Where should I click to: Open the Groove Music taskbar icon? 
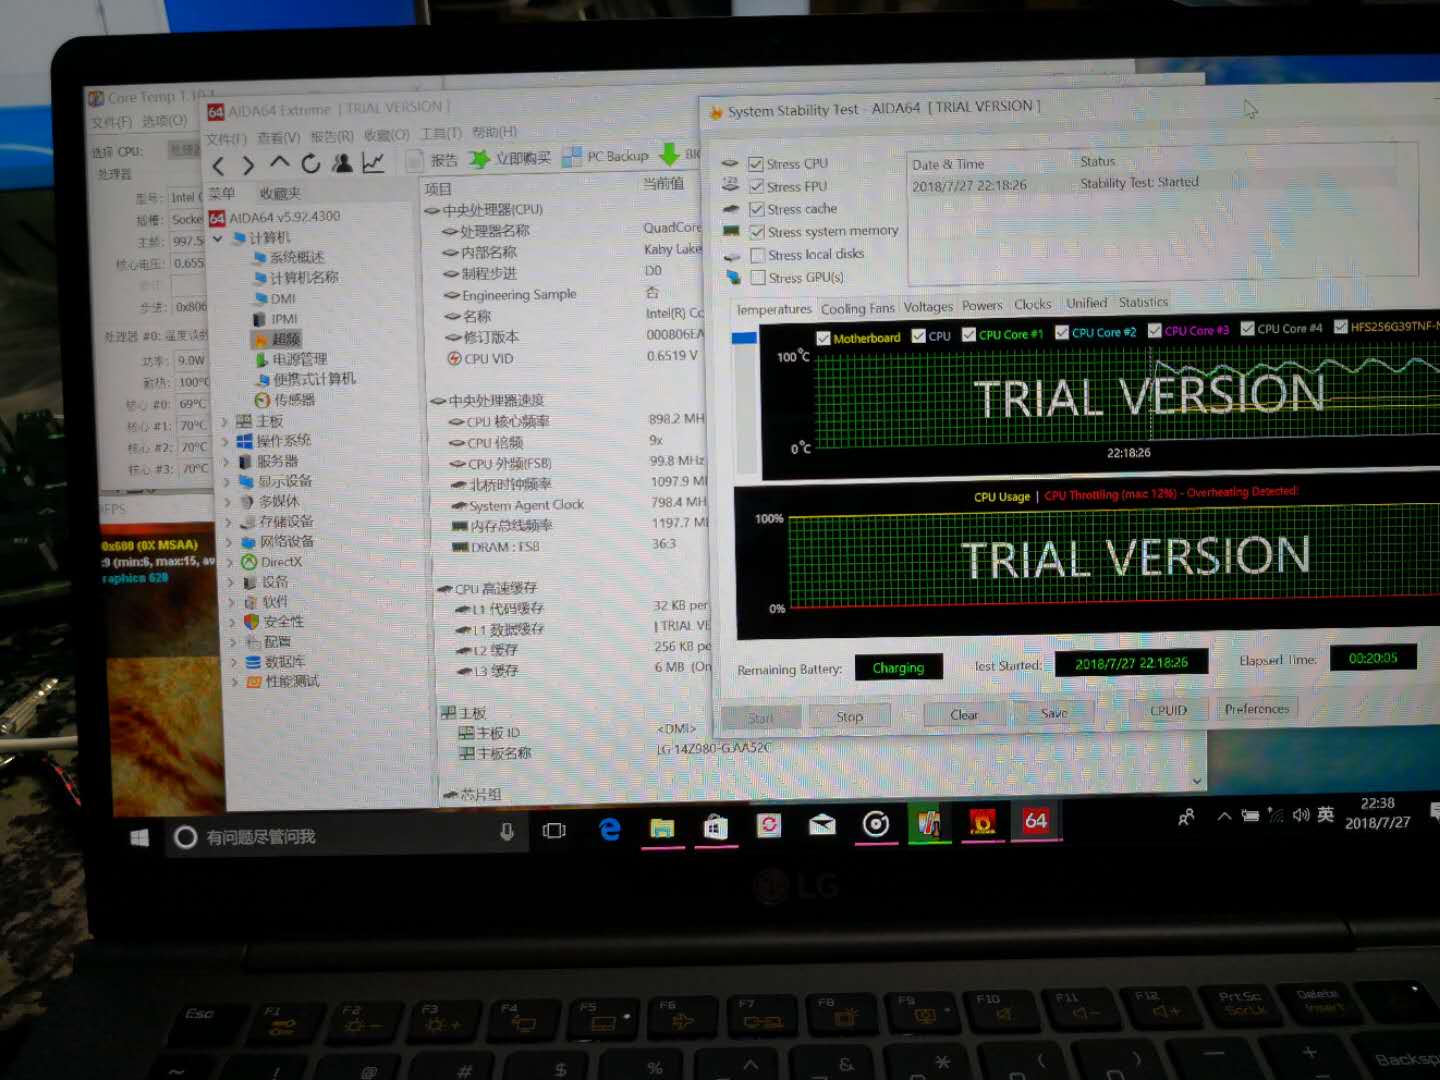click(x=876, y=823)
